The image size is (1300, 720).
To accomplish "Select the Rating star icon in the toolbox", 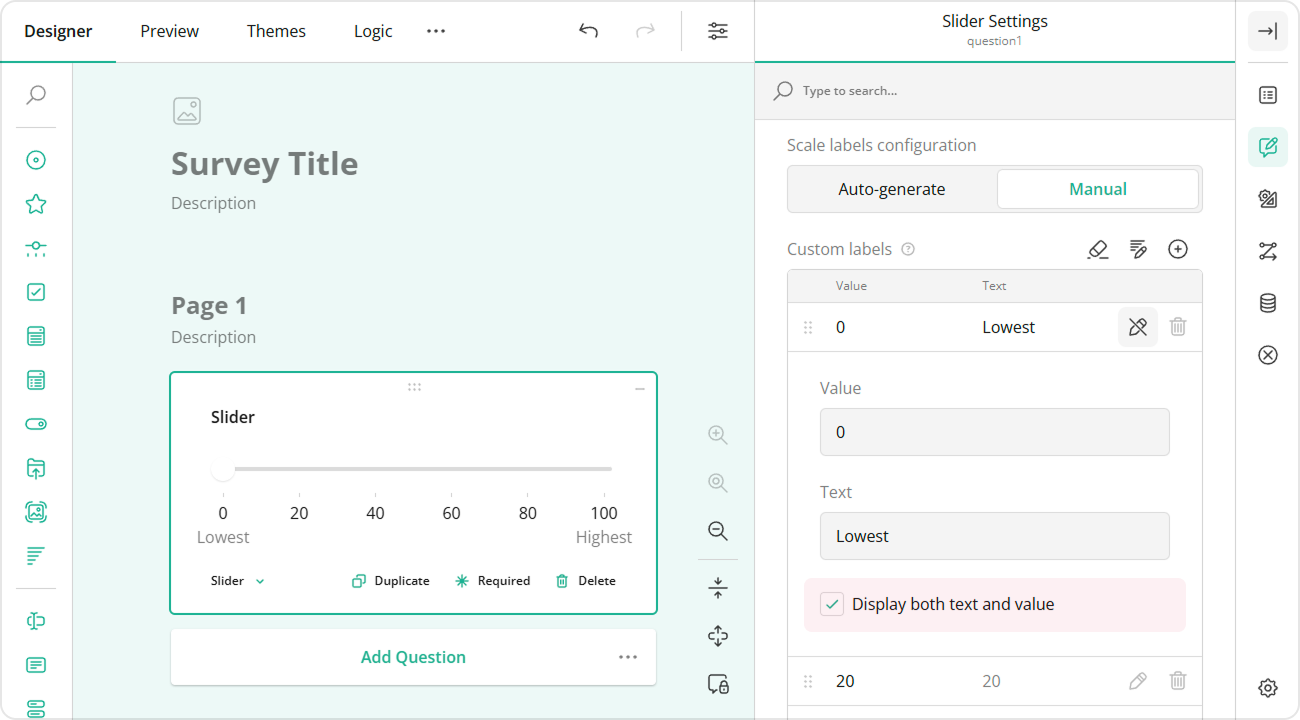I will click(x=36, y=203).
